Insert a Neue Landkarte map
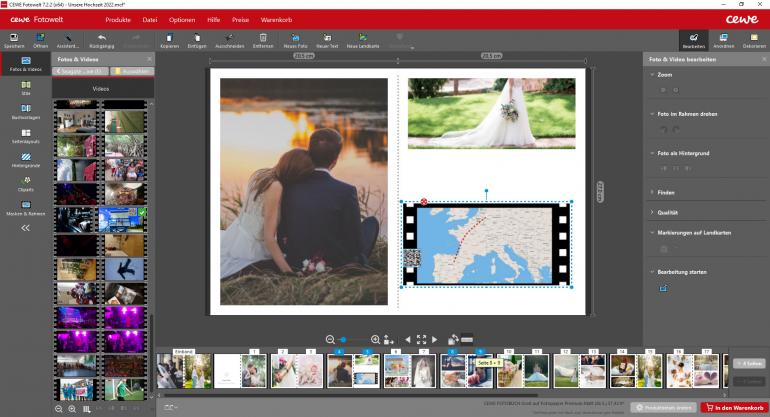This screenshot has height=417, width=770. 363,40
